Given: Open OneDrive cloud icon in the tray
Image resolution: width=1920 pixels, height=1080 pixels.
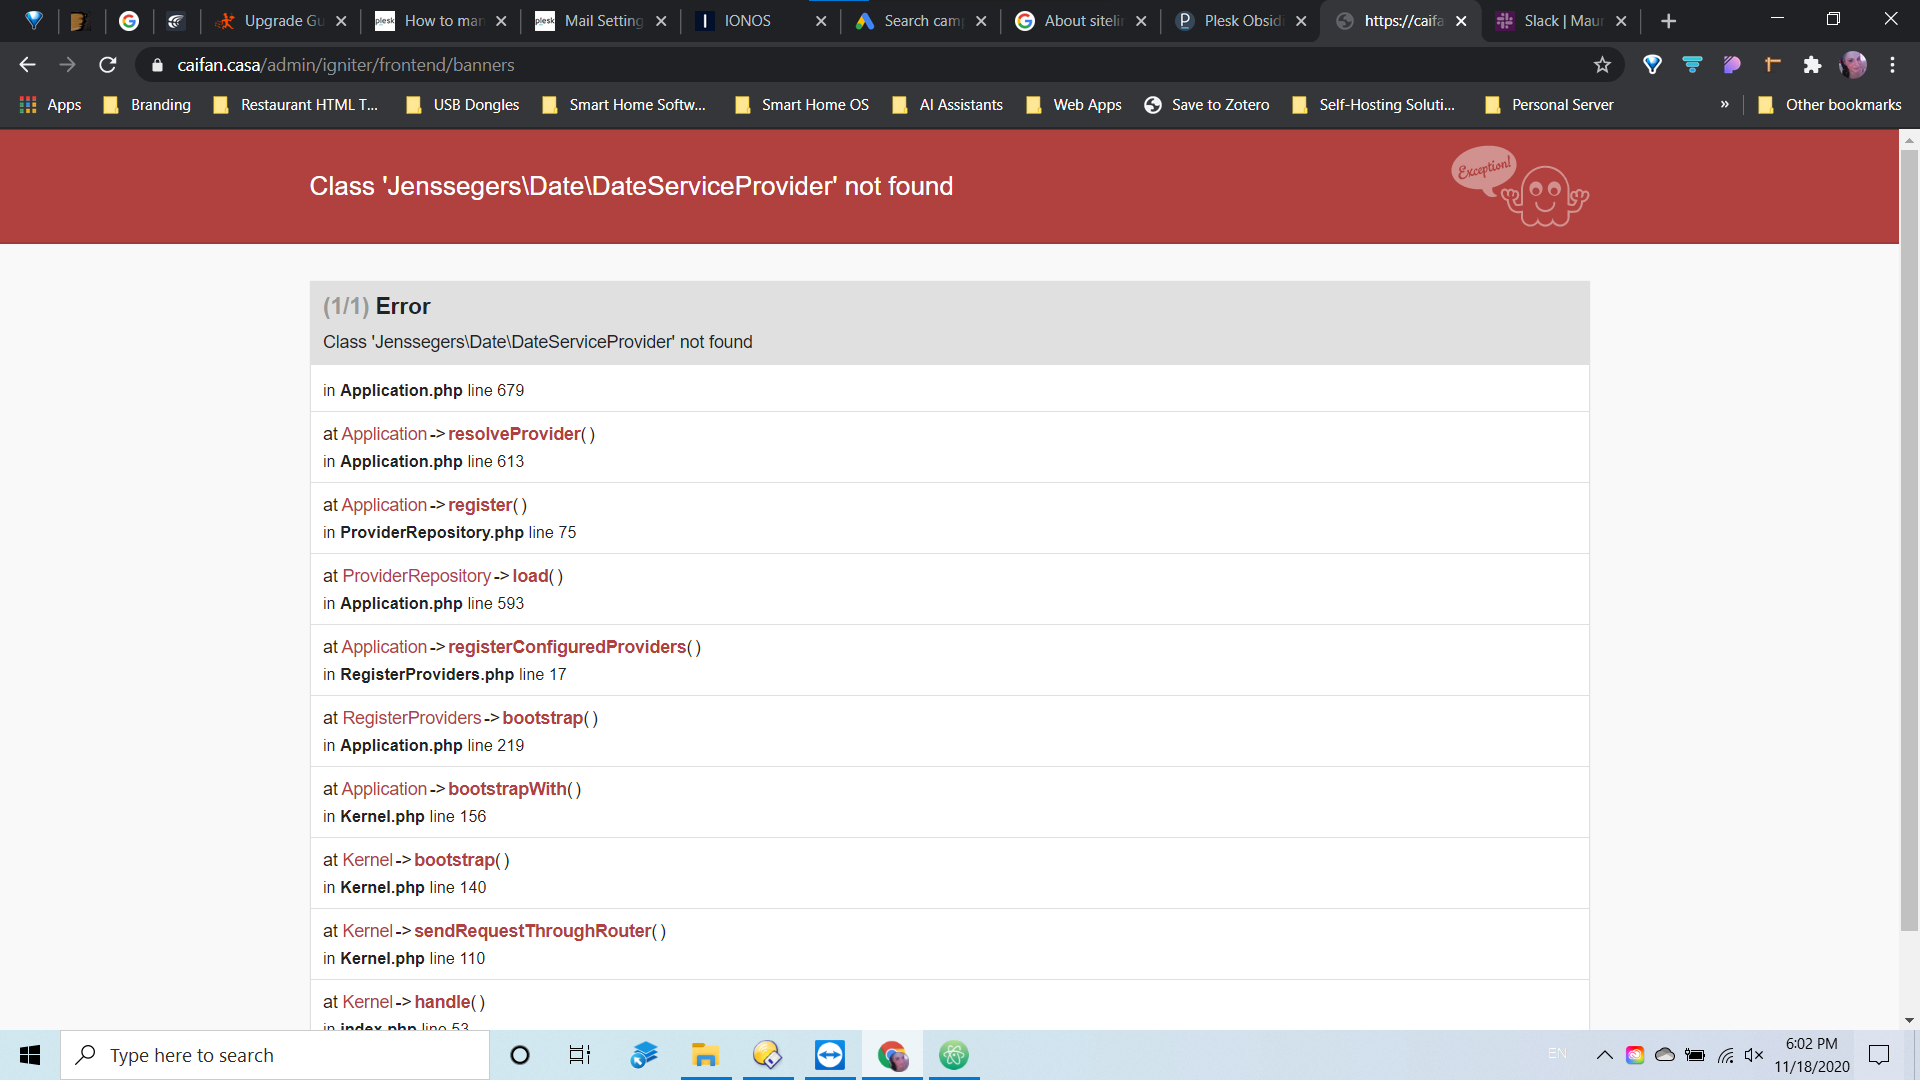Looking at the screenshot, I should [1664, 1055].
